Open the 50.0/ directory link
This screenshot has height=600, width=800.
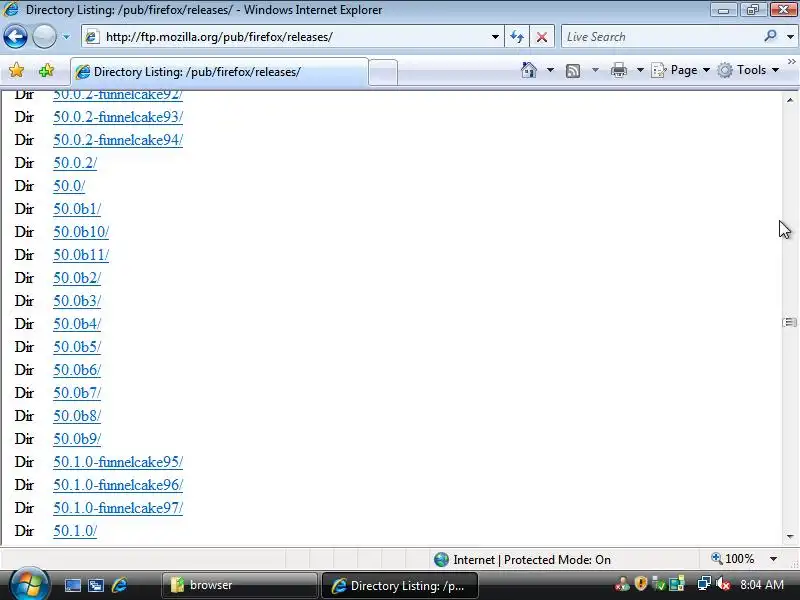tap(69, 186)
